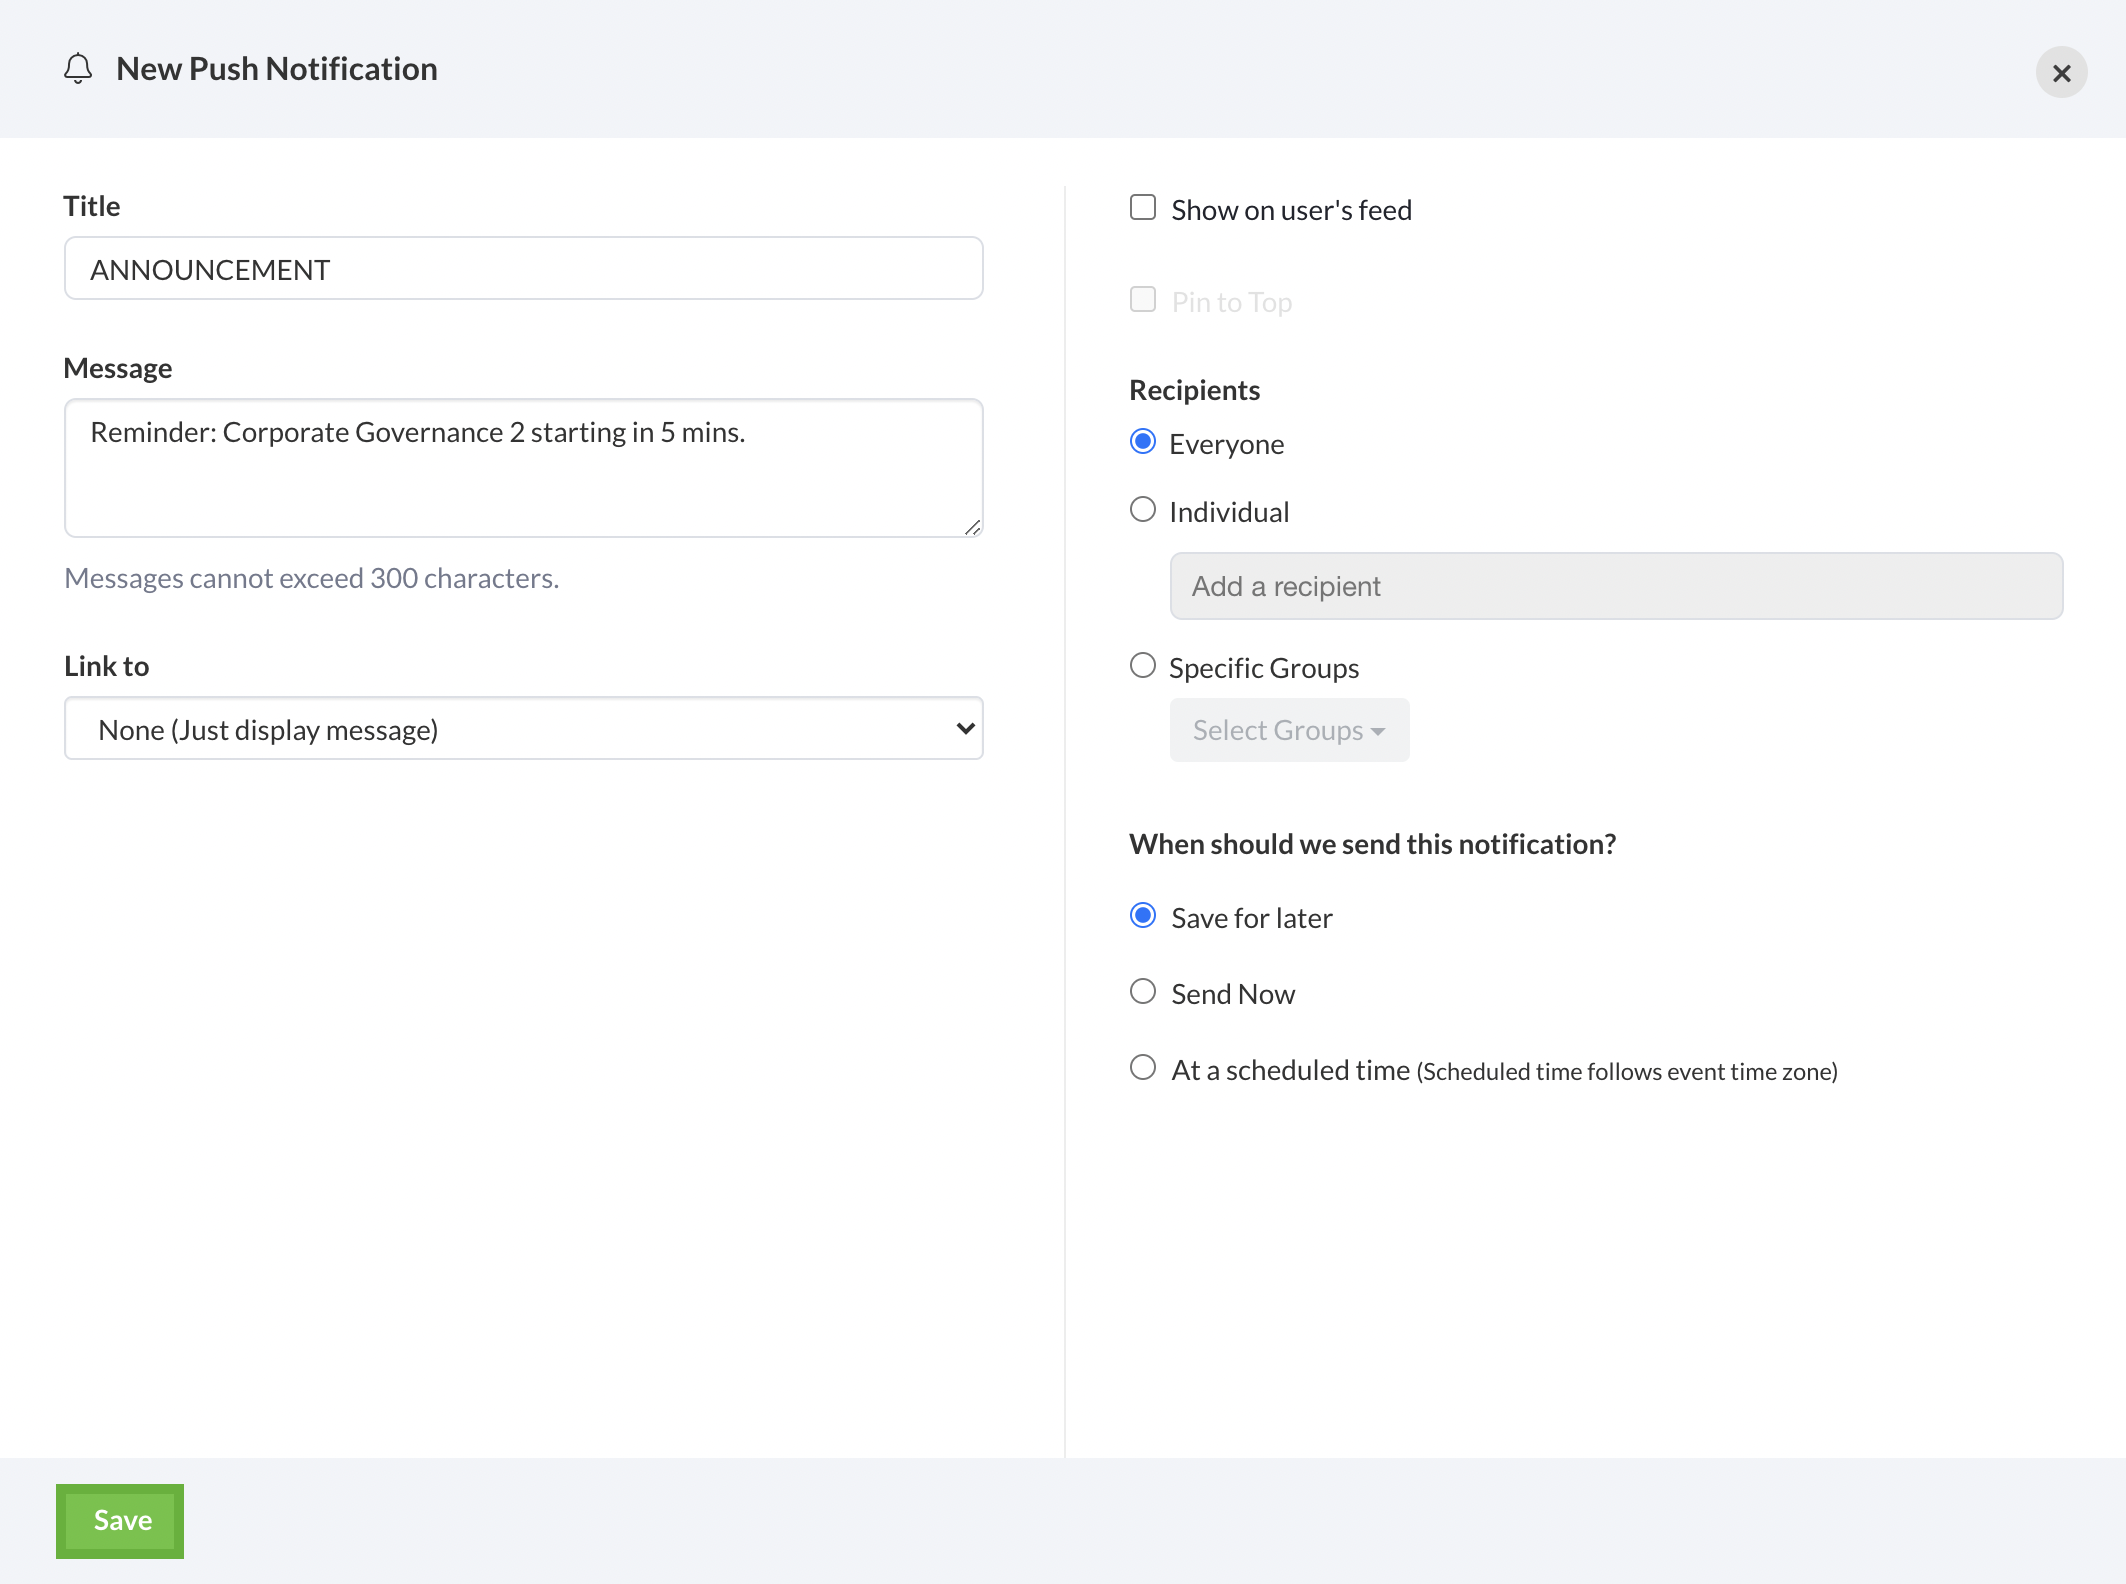Click the Add a recipient field
The width and height of the screenshot is (2126, 1584).
pos(1615,586)
